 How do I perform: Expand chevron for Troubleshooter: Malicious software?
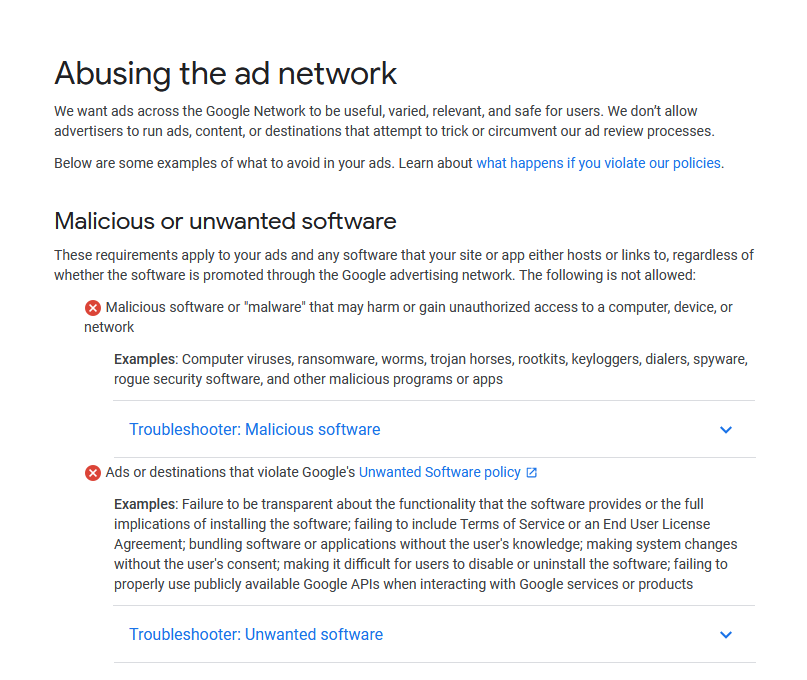pos(726,429)
